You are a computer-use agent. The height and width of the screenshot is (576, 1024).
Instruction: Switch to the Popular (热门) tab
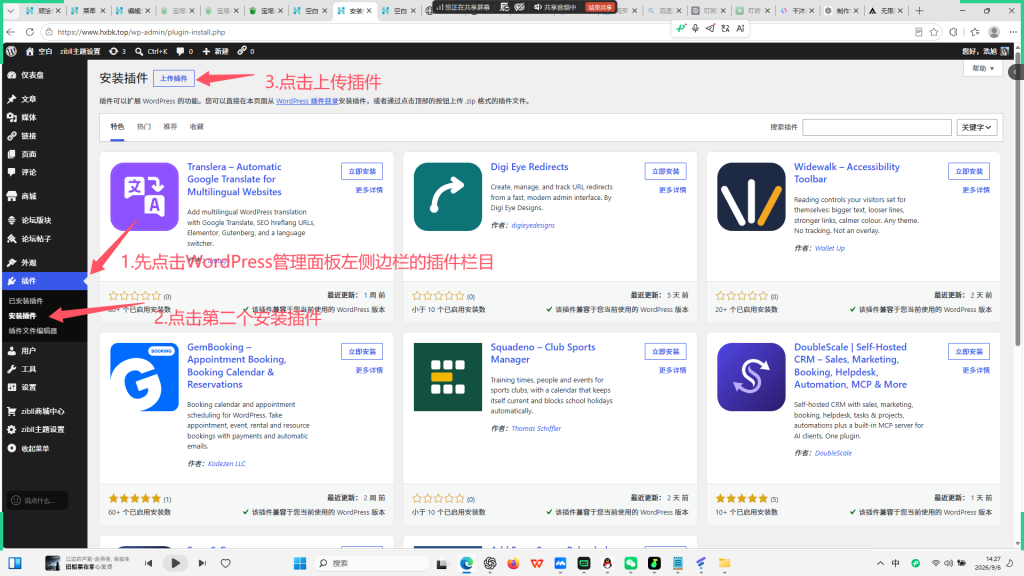(x=144, y=127)
